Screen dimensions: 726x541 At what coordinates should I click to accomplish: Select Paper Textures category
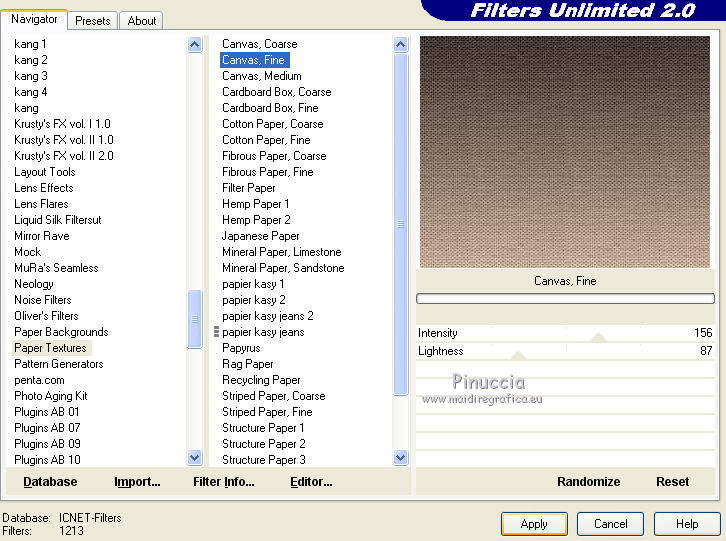(x=50, y=348)
